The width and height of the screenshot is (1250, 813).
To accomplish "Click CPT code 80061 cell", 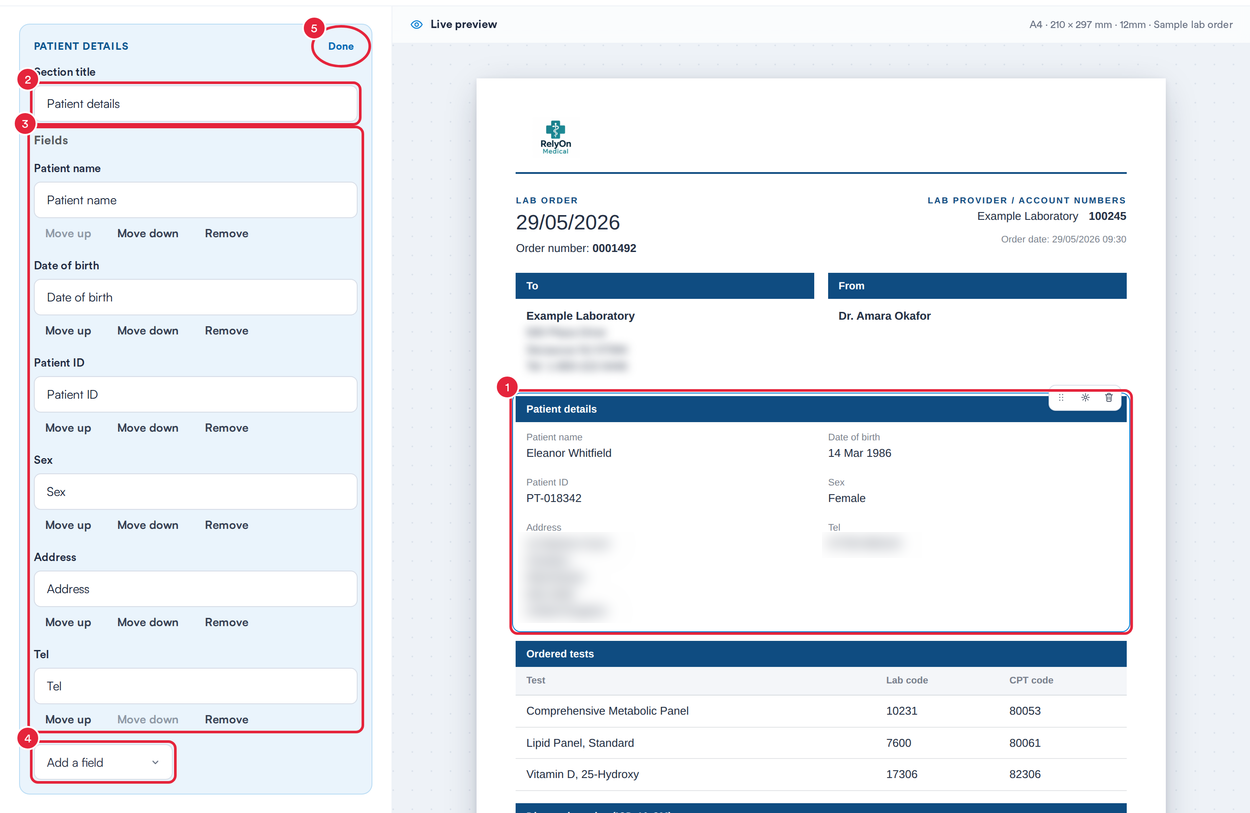I will coord(1025,743).
